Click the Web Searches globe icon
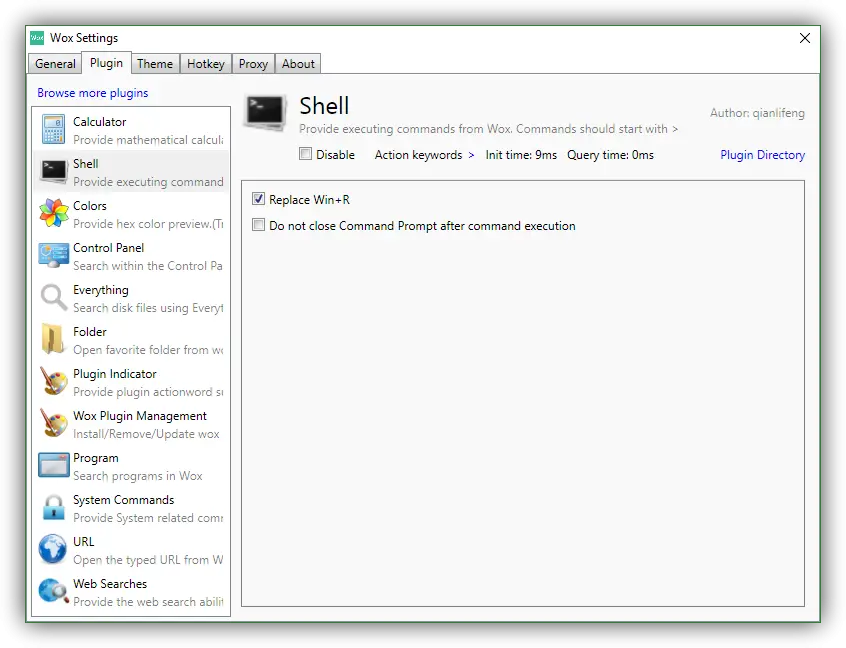 pos(53,591)
